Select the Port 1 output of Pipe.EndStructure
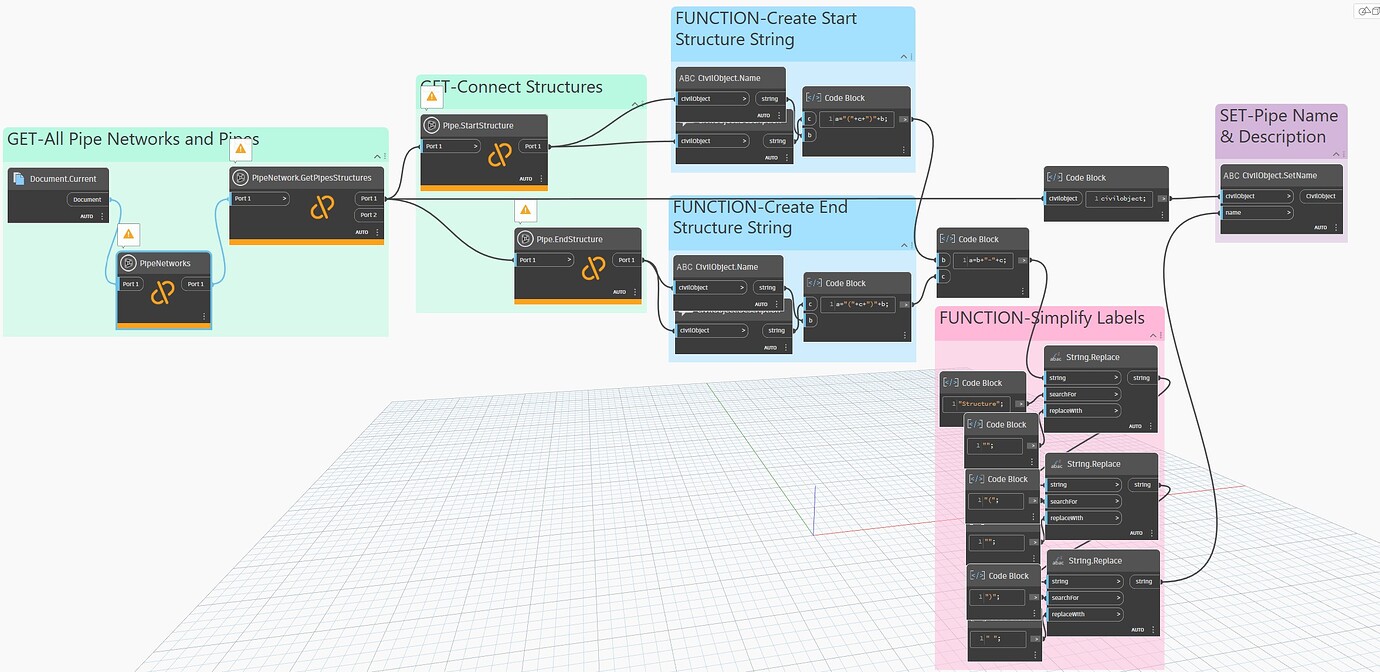The height and width of the screenshot is (672, 1380). 628,259
